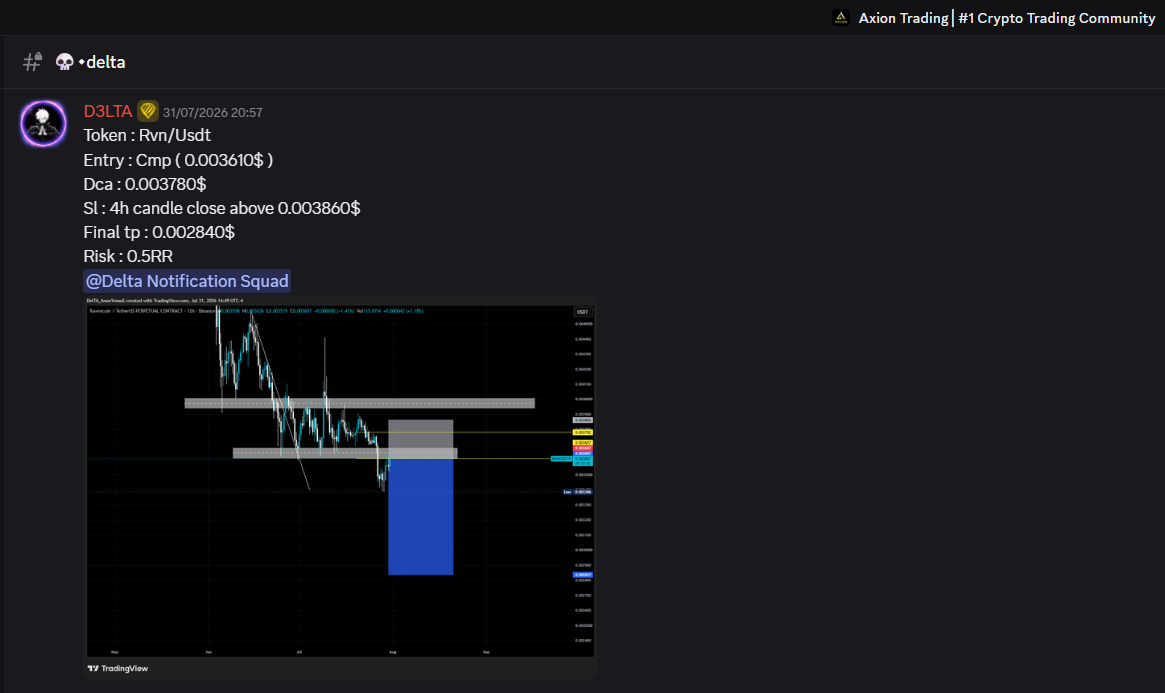Click the USDT label in chart corner
The width and height of the screenshot is (1165, 693).
tap(582, 312)
